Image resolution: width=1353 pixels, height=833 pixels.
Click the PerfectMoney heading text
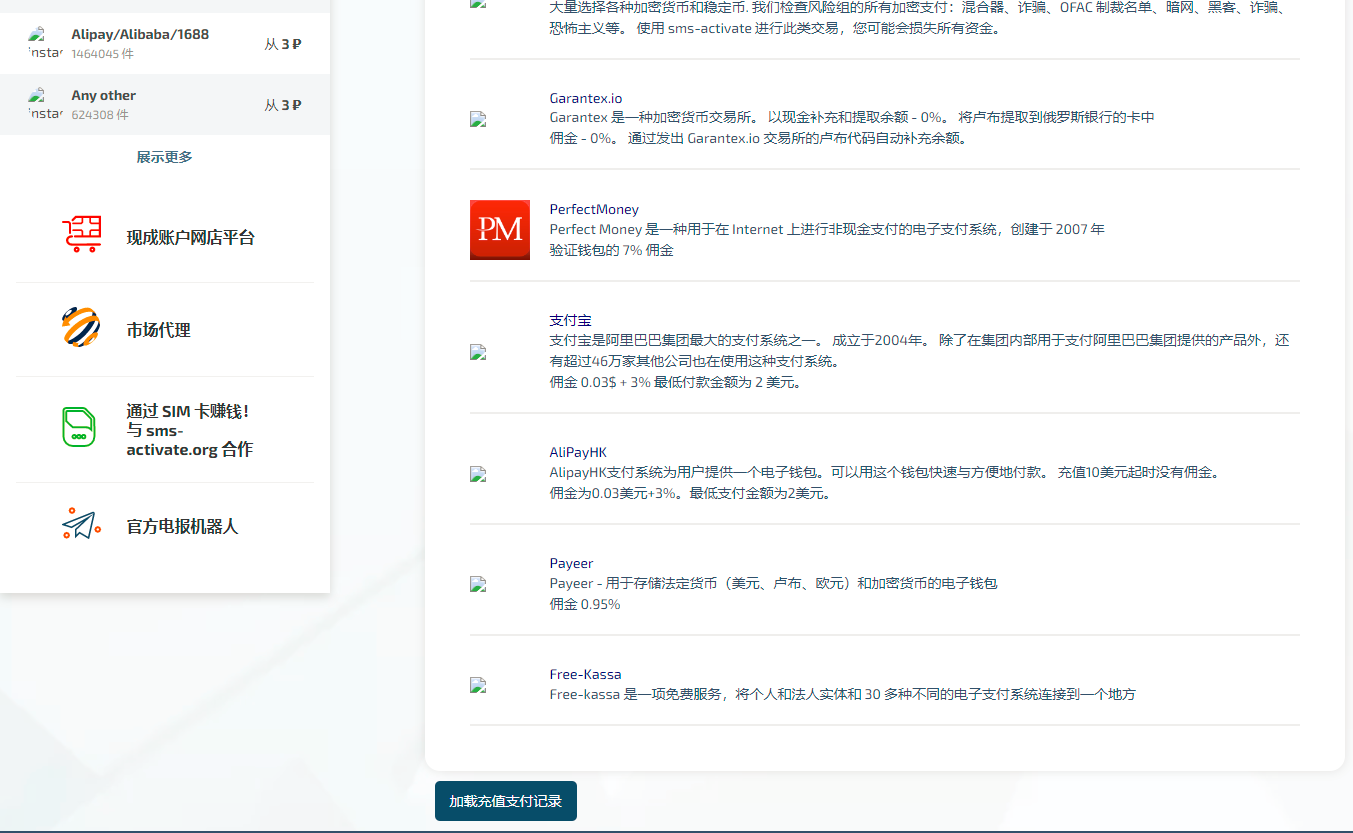point(593,209)
